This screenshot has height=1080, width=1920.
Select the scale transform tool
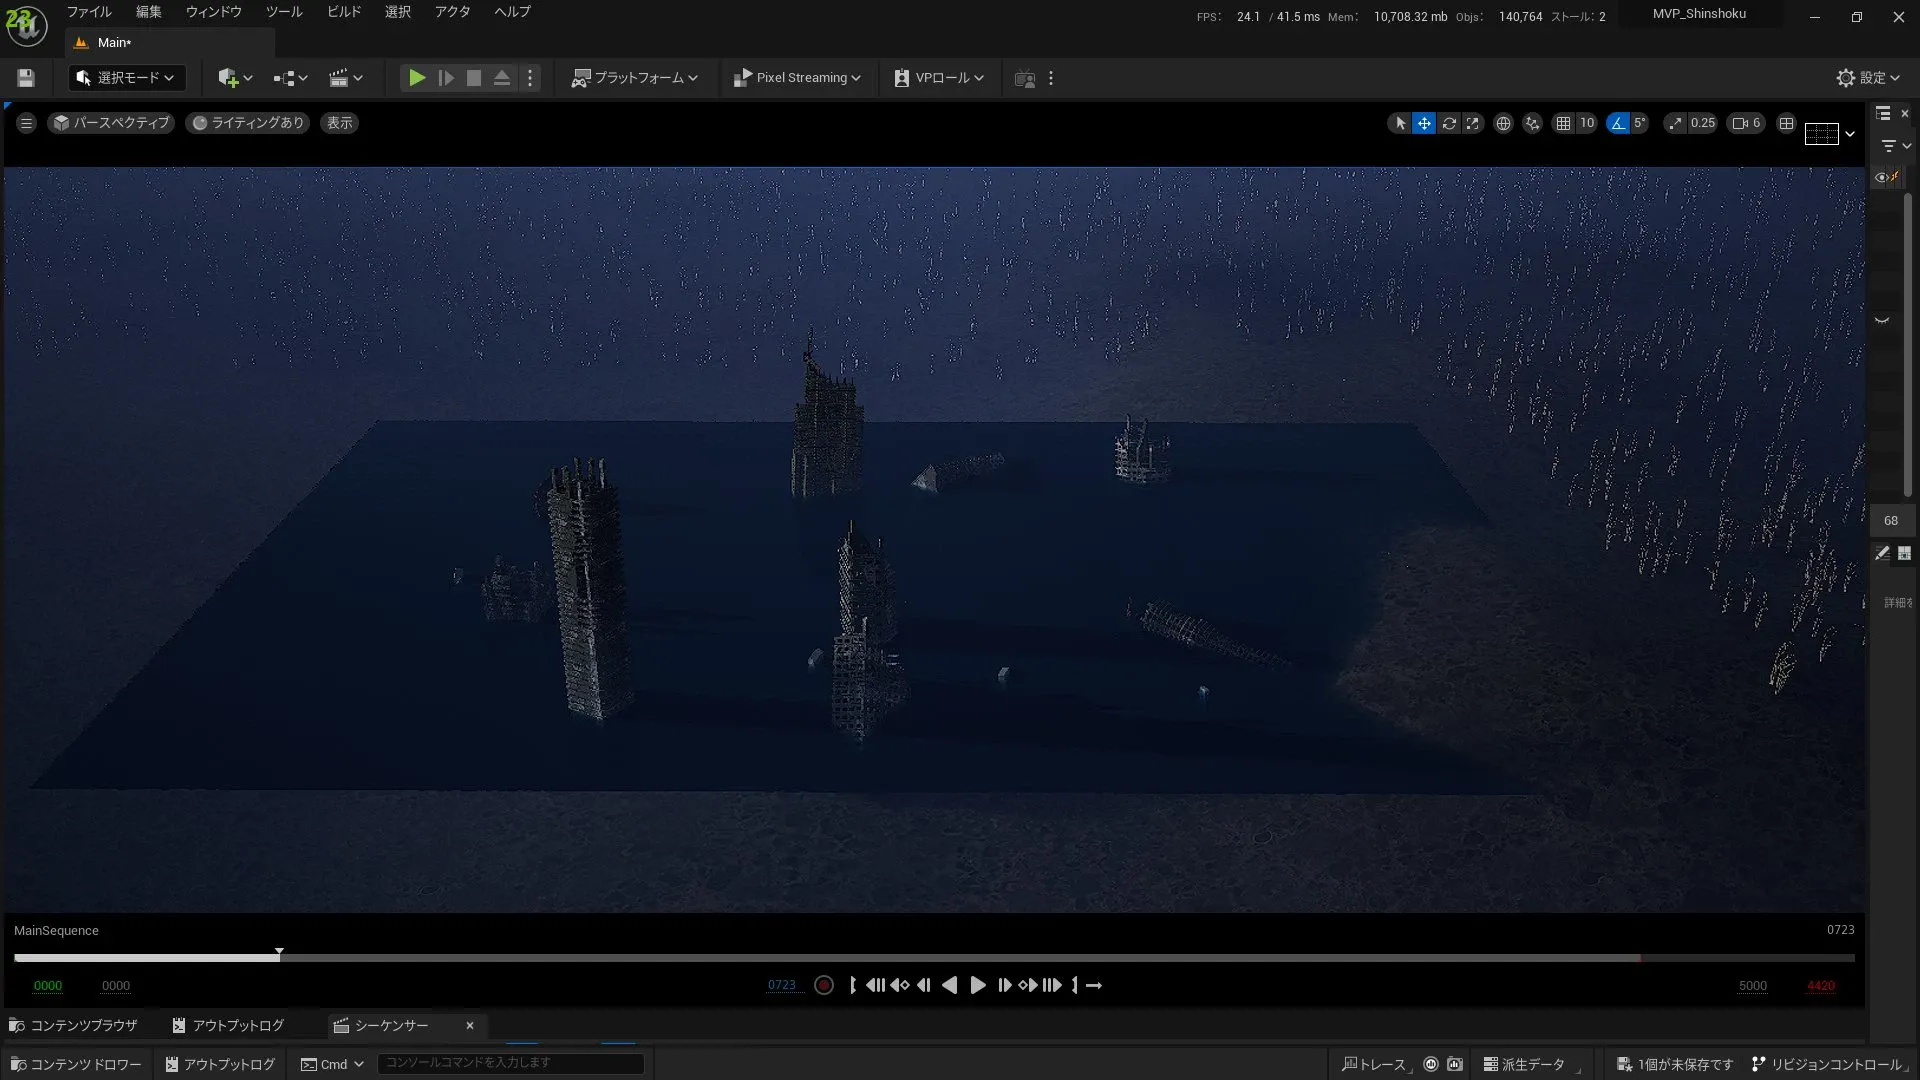[x=1473, y=123]
